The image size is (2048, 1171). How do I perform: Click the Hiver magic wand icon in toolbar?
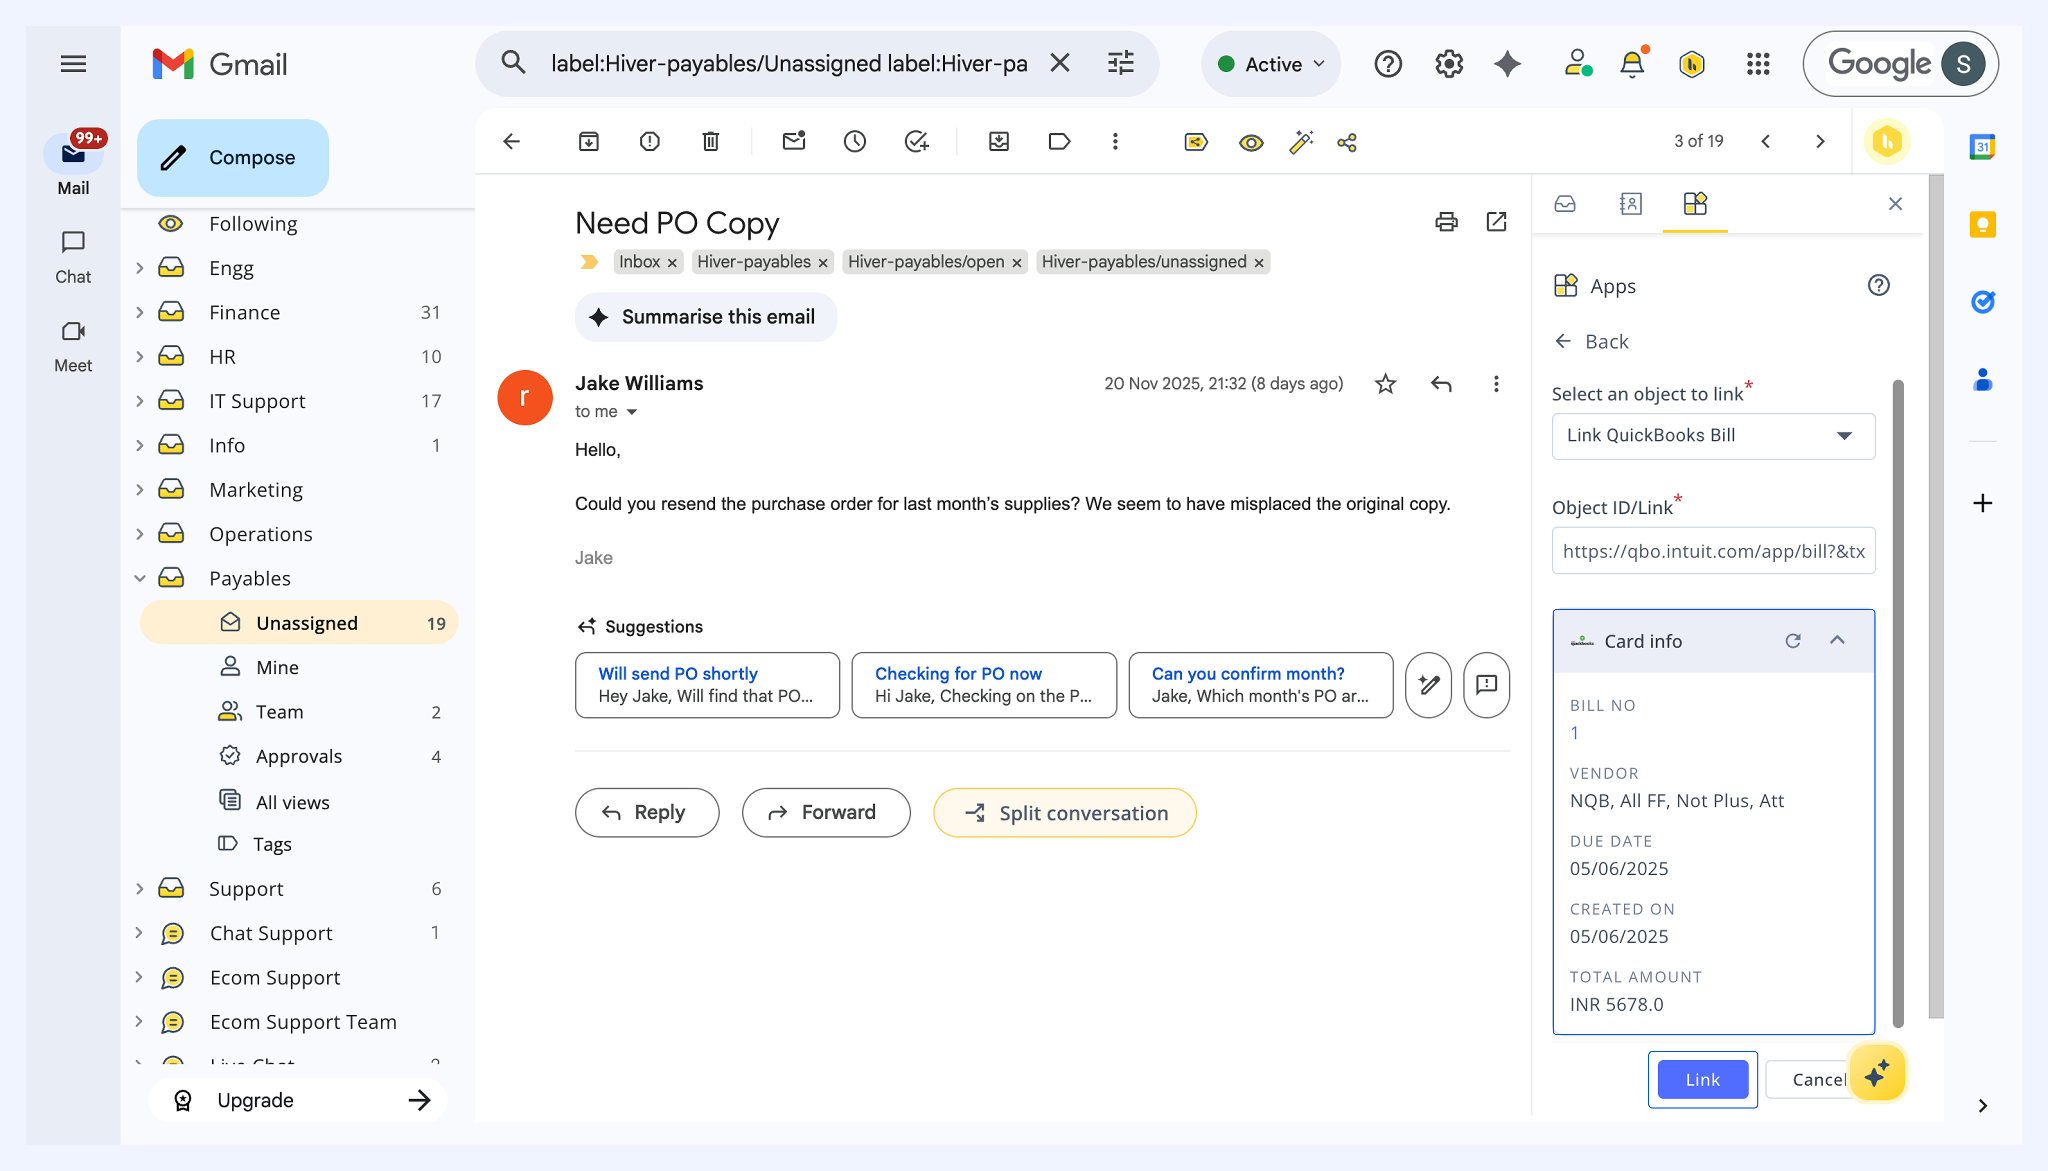(x=1301, y=142)
